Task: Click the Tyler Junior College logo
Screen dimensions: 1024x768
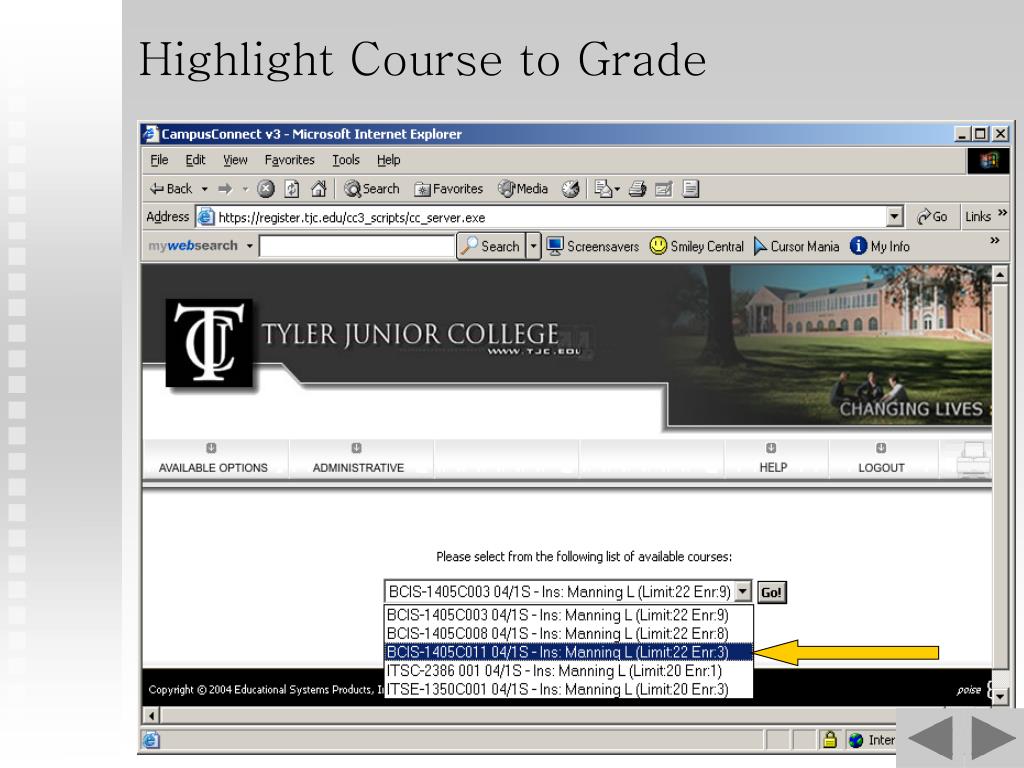Action: click(209, 344)
